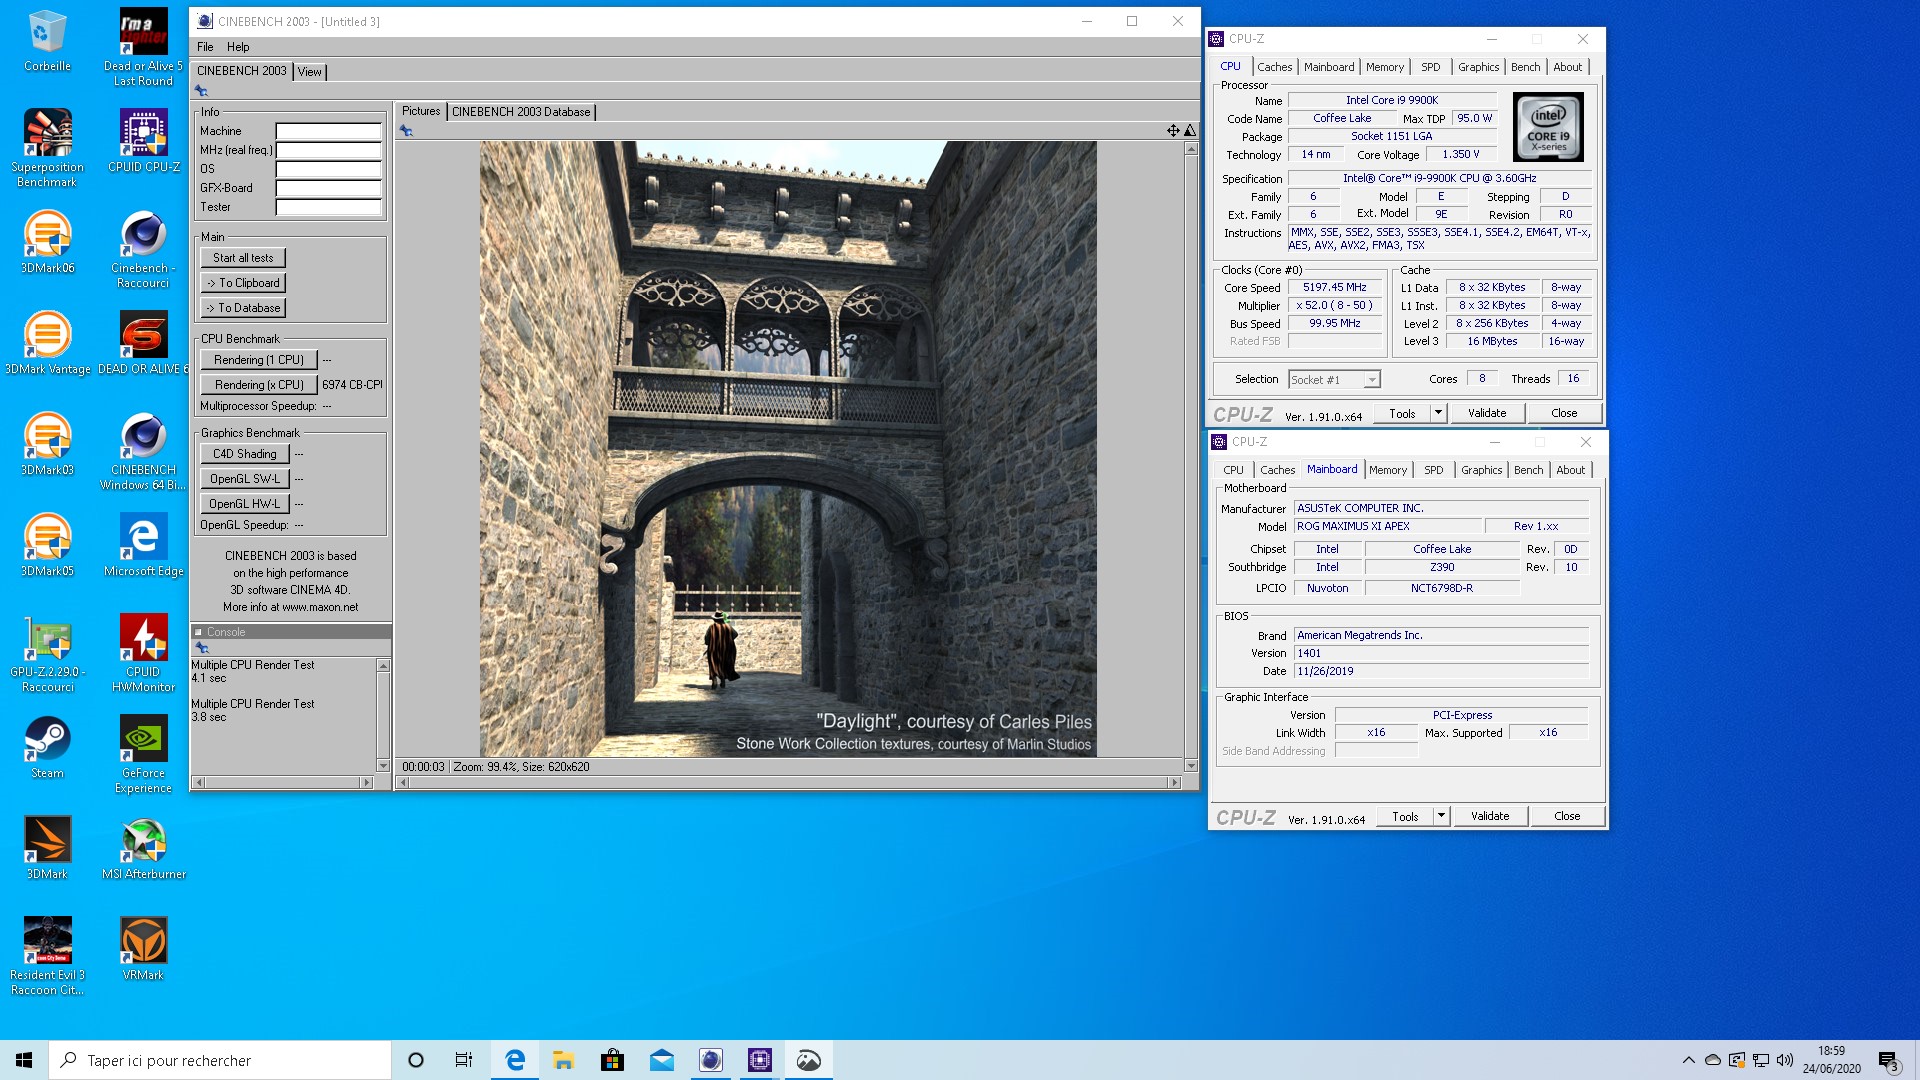Open the 3DMark05 desktop icon
Screen dimensions: 1920x1080
47,545
